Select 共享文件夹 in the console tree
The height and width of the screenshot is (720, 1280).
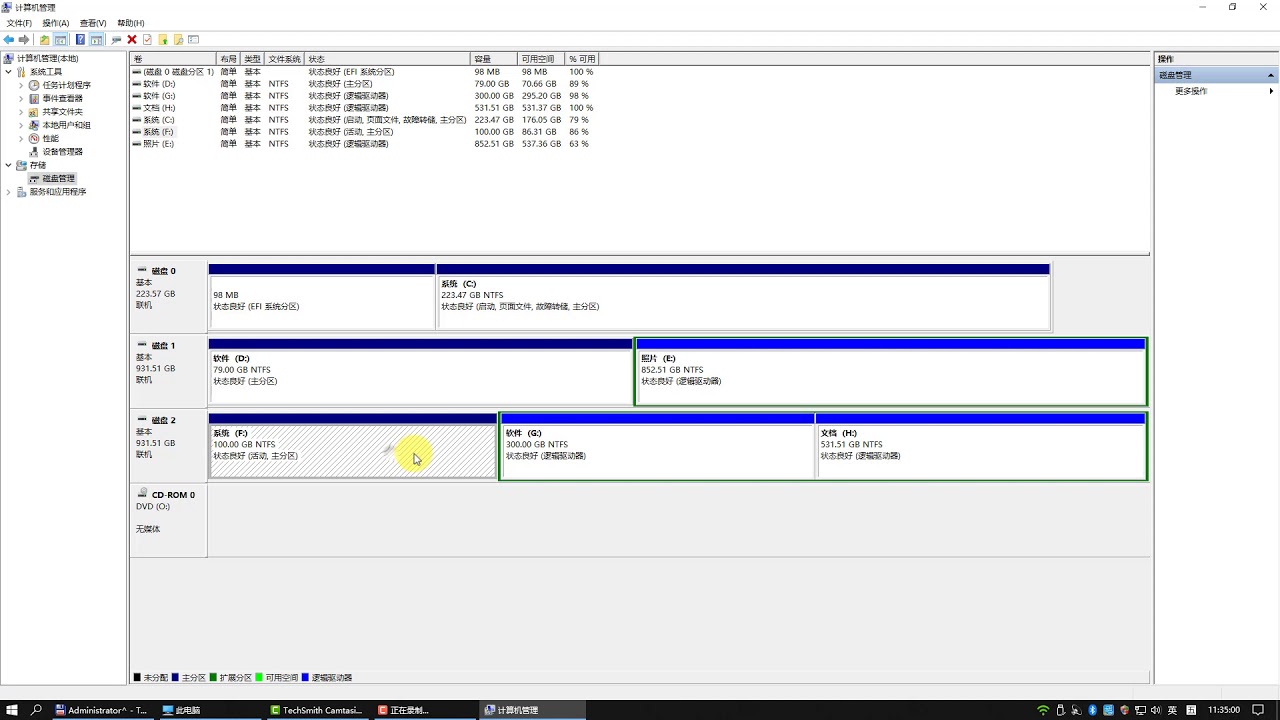point(62,112)
